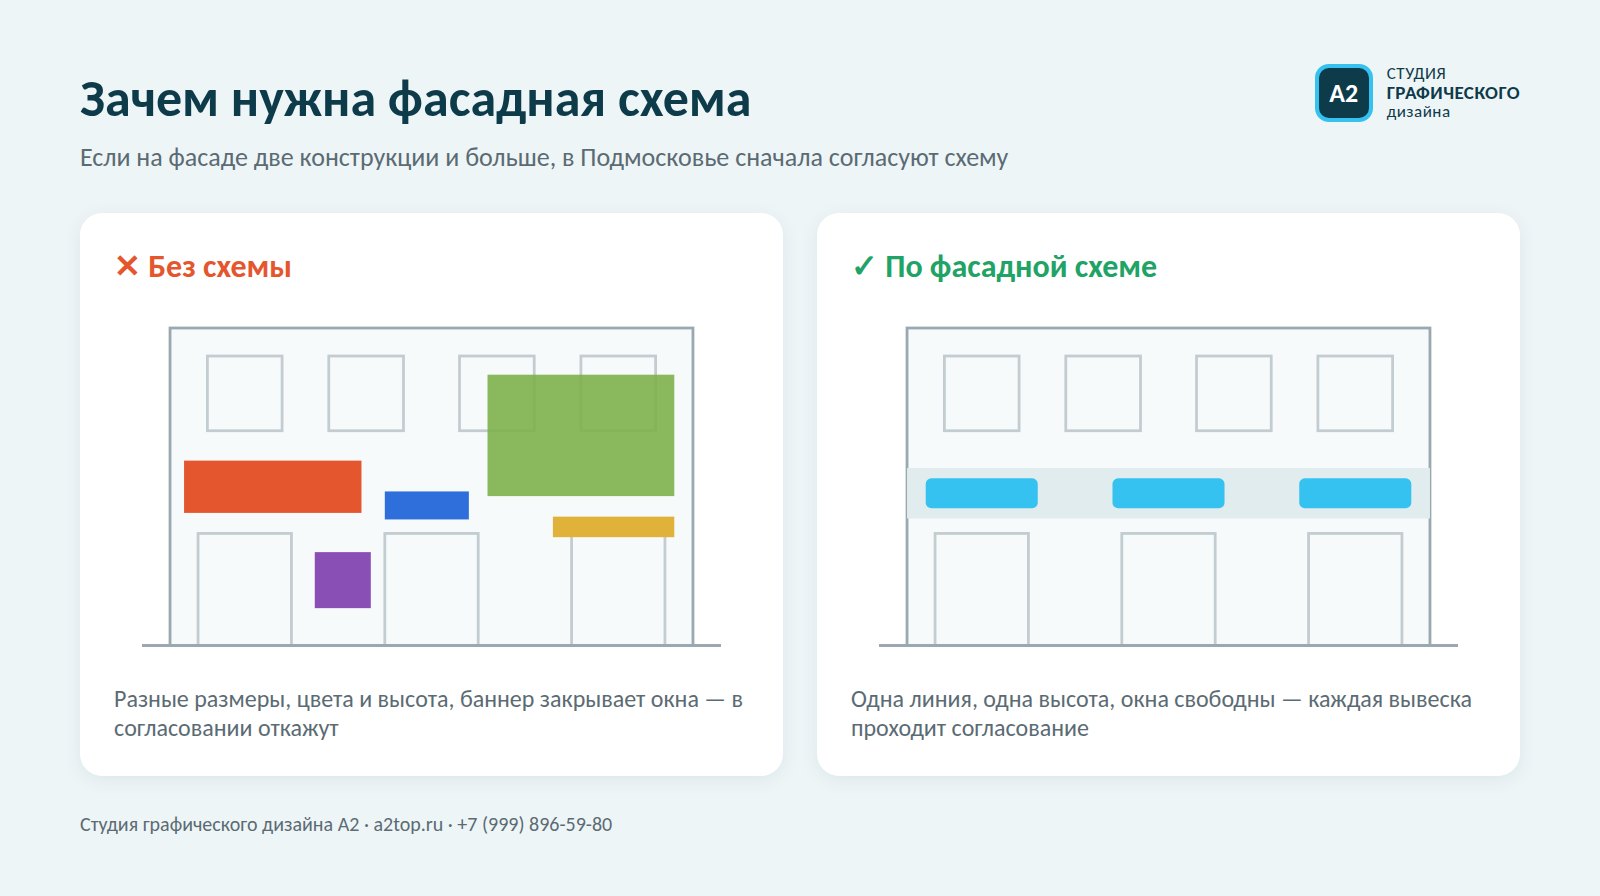Click the subtitle starting «Если на фасаде две конструкции»
Viewport: 1600px width, 896px height.
544,158
